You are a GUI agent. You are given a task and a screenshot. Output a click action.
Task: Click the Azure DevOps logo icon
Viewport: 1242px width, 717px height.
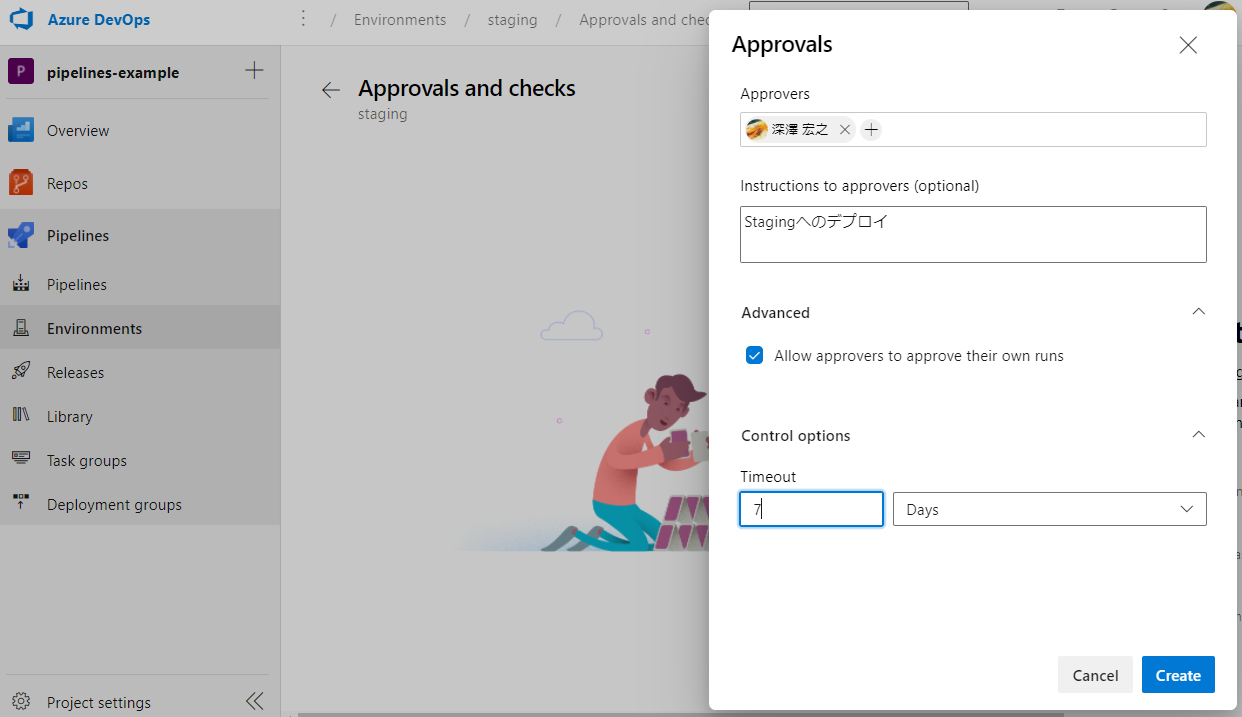(22, 19)
